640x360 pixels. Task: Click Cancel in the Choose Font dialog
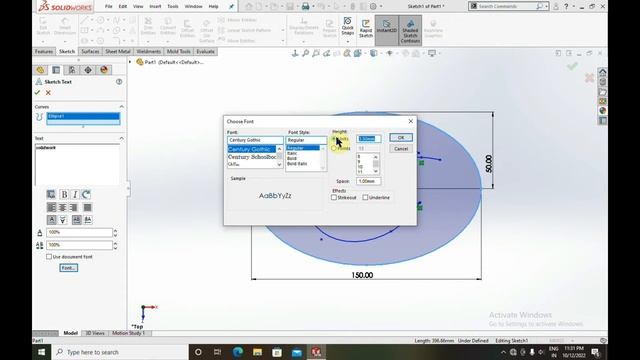click(x=401, y=149)
